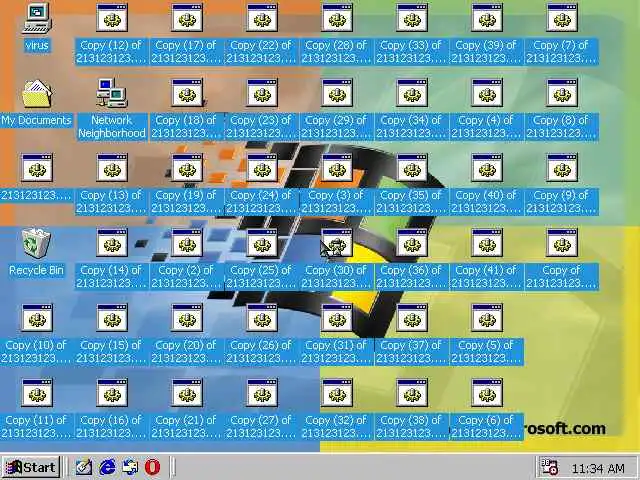640x480 pixels.
Task: Select the Copy (15) of 213123123 icon
Action: click(112, 318)
